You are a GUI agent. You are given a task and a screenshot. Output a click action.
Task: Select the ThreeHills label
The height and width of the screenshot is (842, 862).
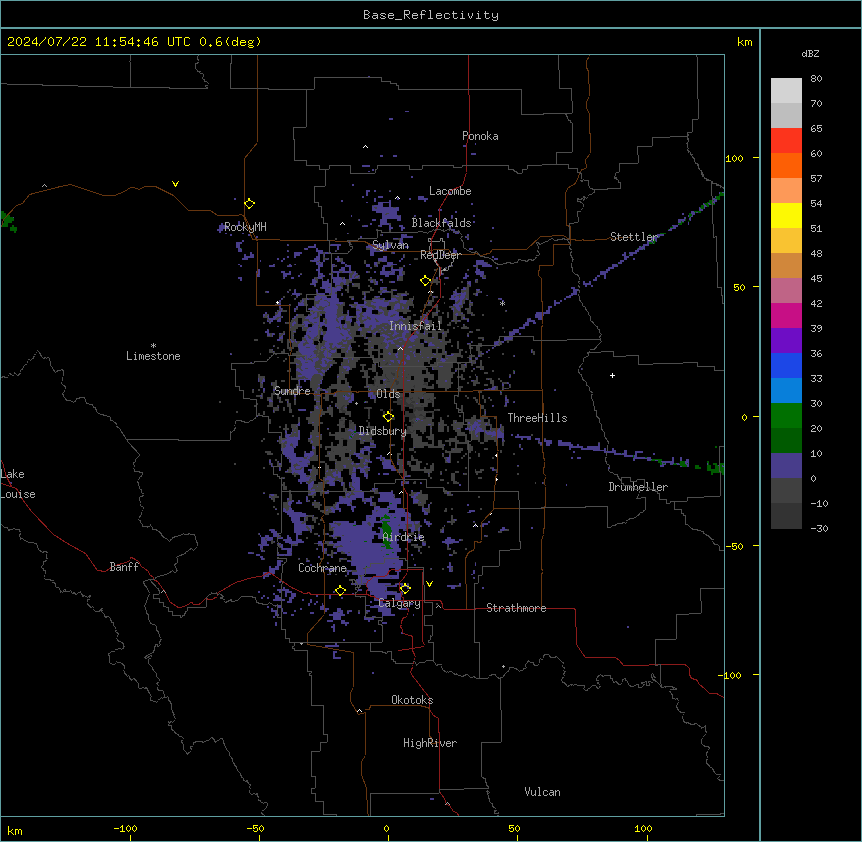(x=537, y=418)
